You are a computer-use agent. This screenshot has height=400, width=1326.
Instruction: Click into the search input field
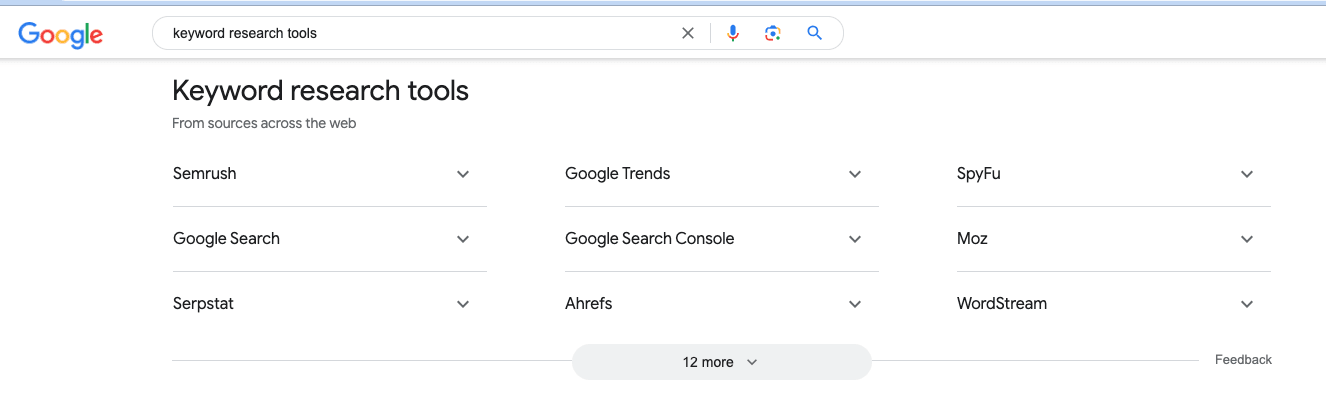420,33
